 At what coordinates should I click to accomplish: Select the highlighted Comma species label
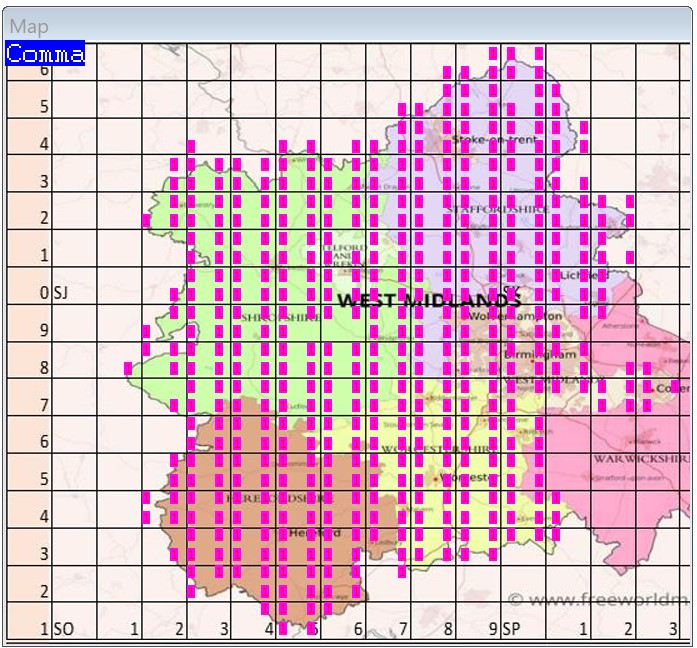(45, 54)
